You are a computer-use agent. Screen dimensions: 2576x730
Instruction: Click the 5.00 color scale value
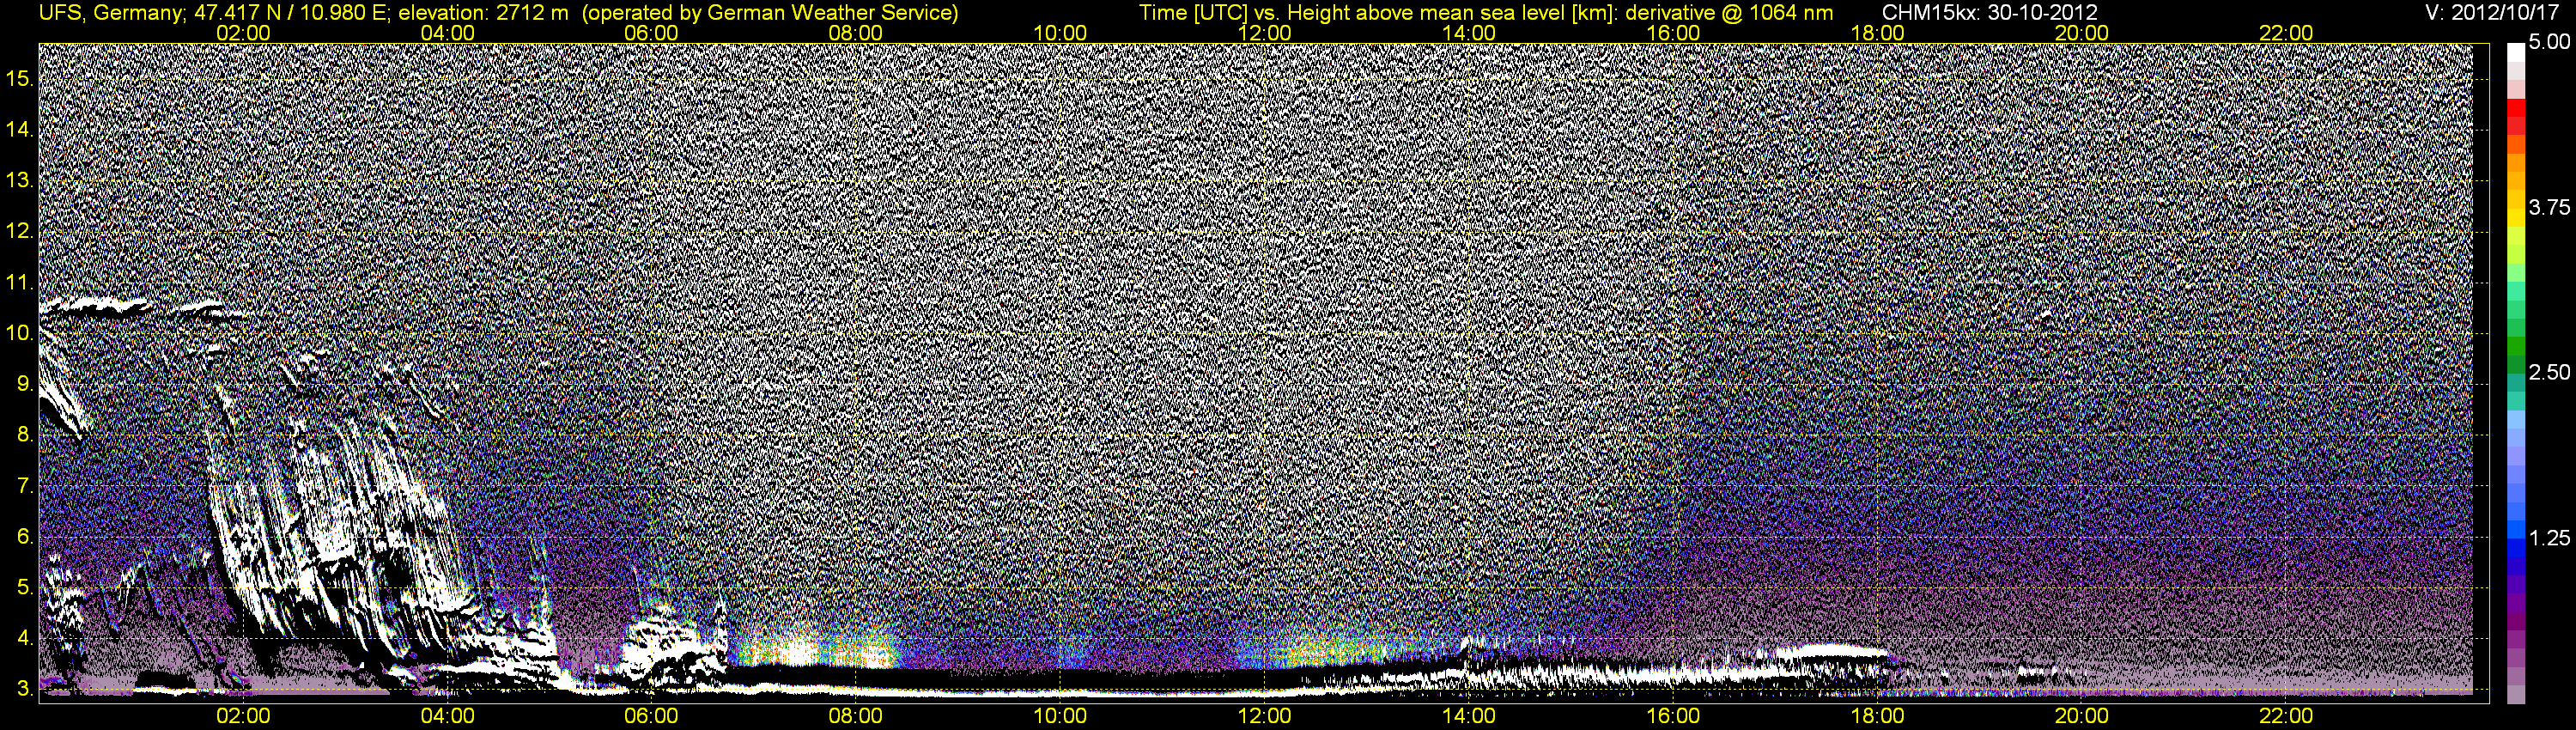pos(2549,43)
